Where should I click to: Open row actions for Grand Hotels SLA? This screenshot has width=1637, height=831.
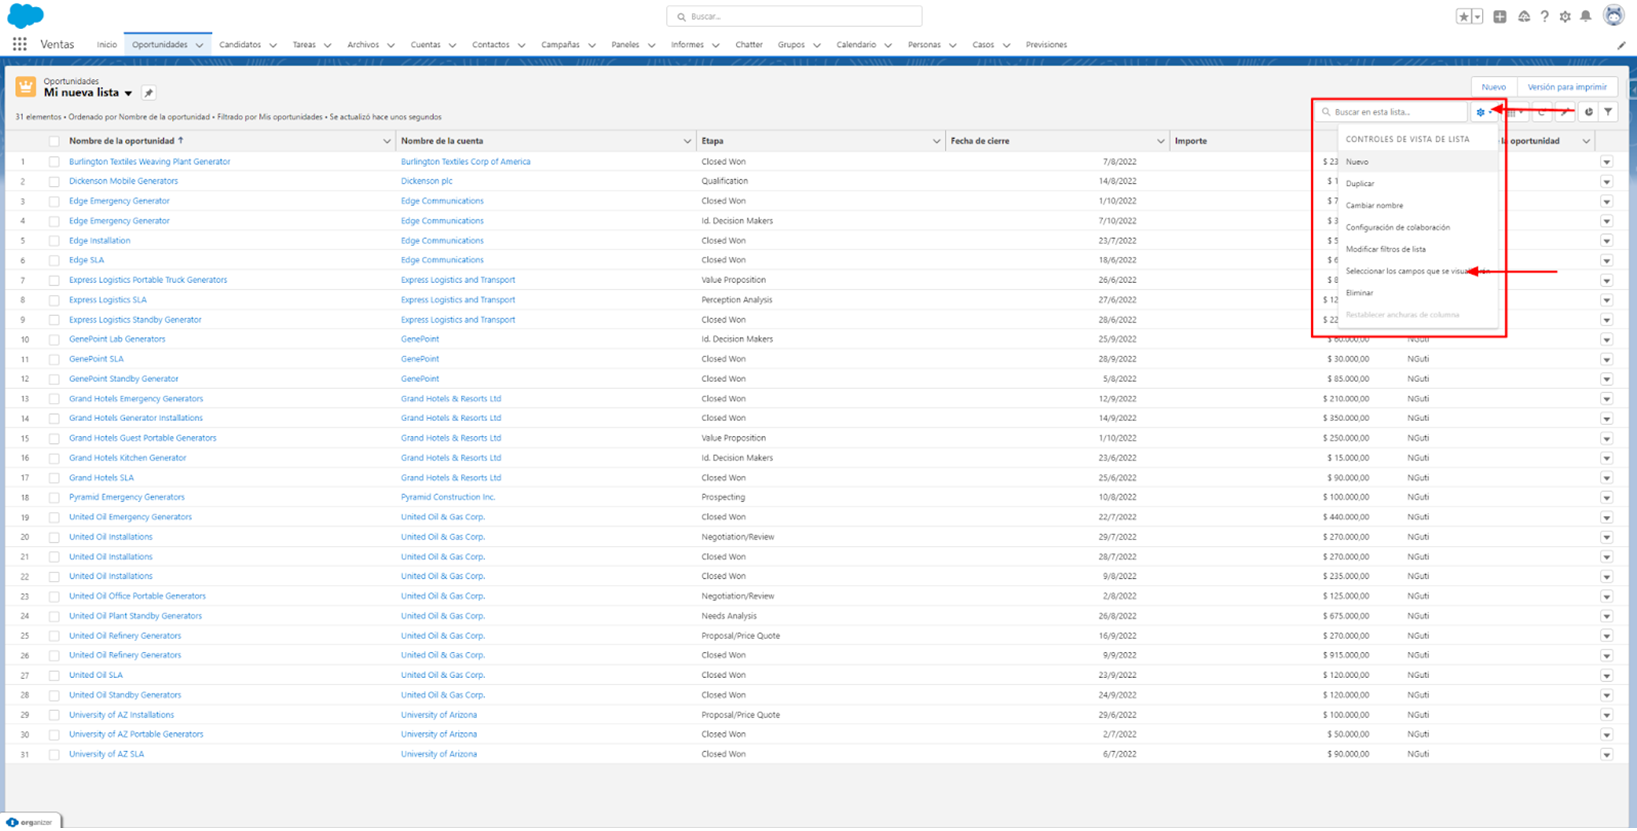click(x=1606, y=478)
